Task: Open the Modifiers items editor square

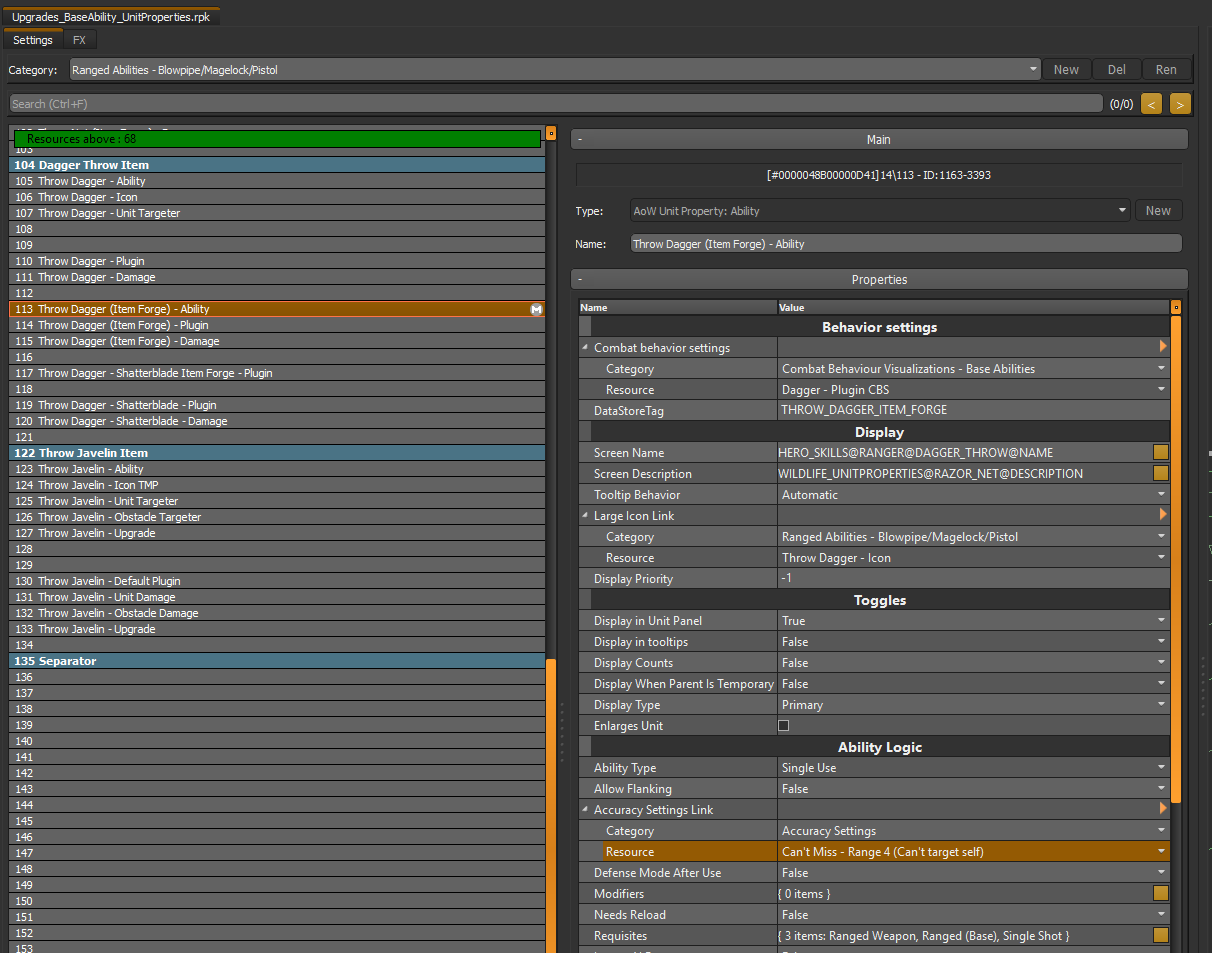Action: pos(1161,894)
